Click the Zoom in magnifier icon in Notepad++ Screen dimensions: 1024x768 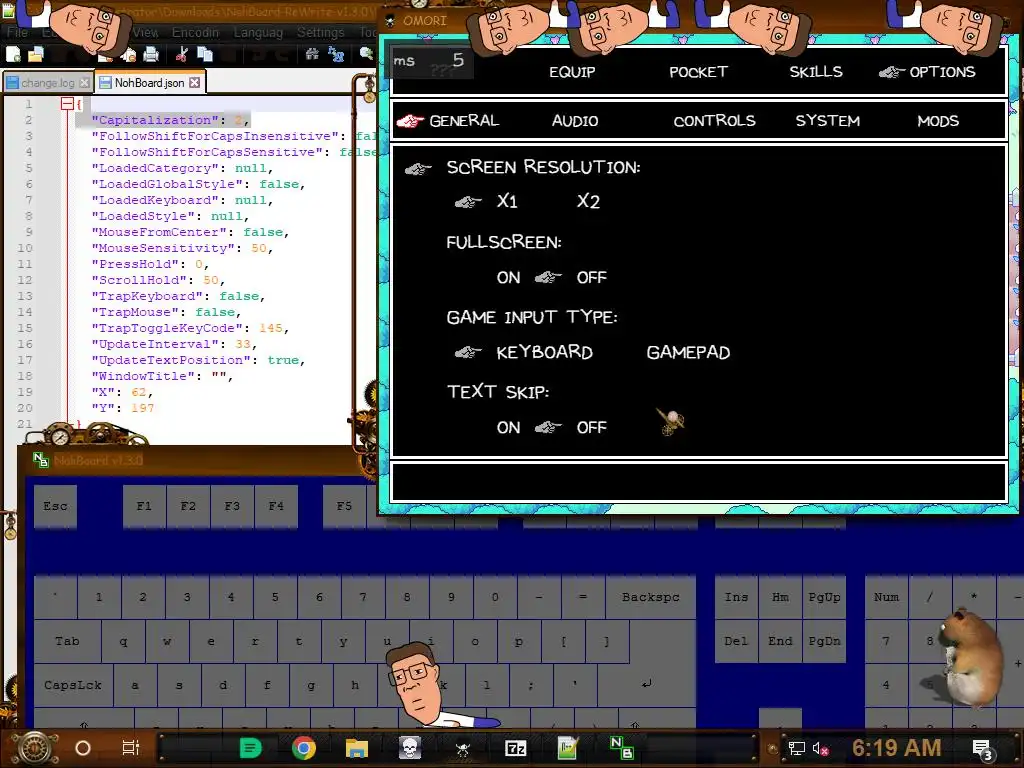click(x=366, y=55)
